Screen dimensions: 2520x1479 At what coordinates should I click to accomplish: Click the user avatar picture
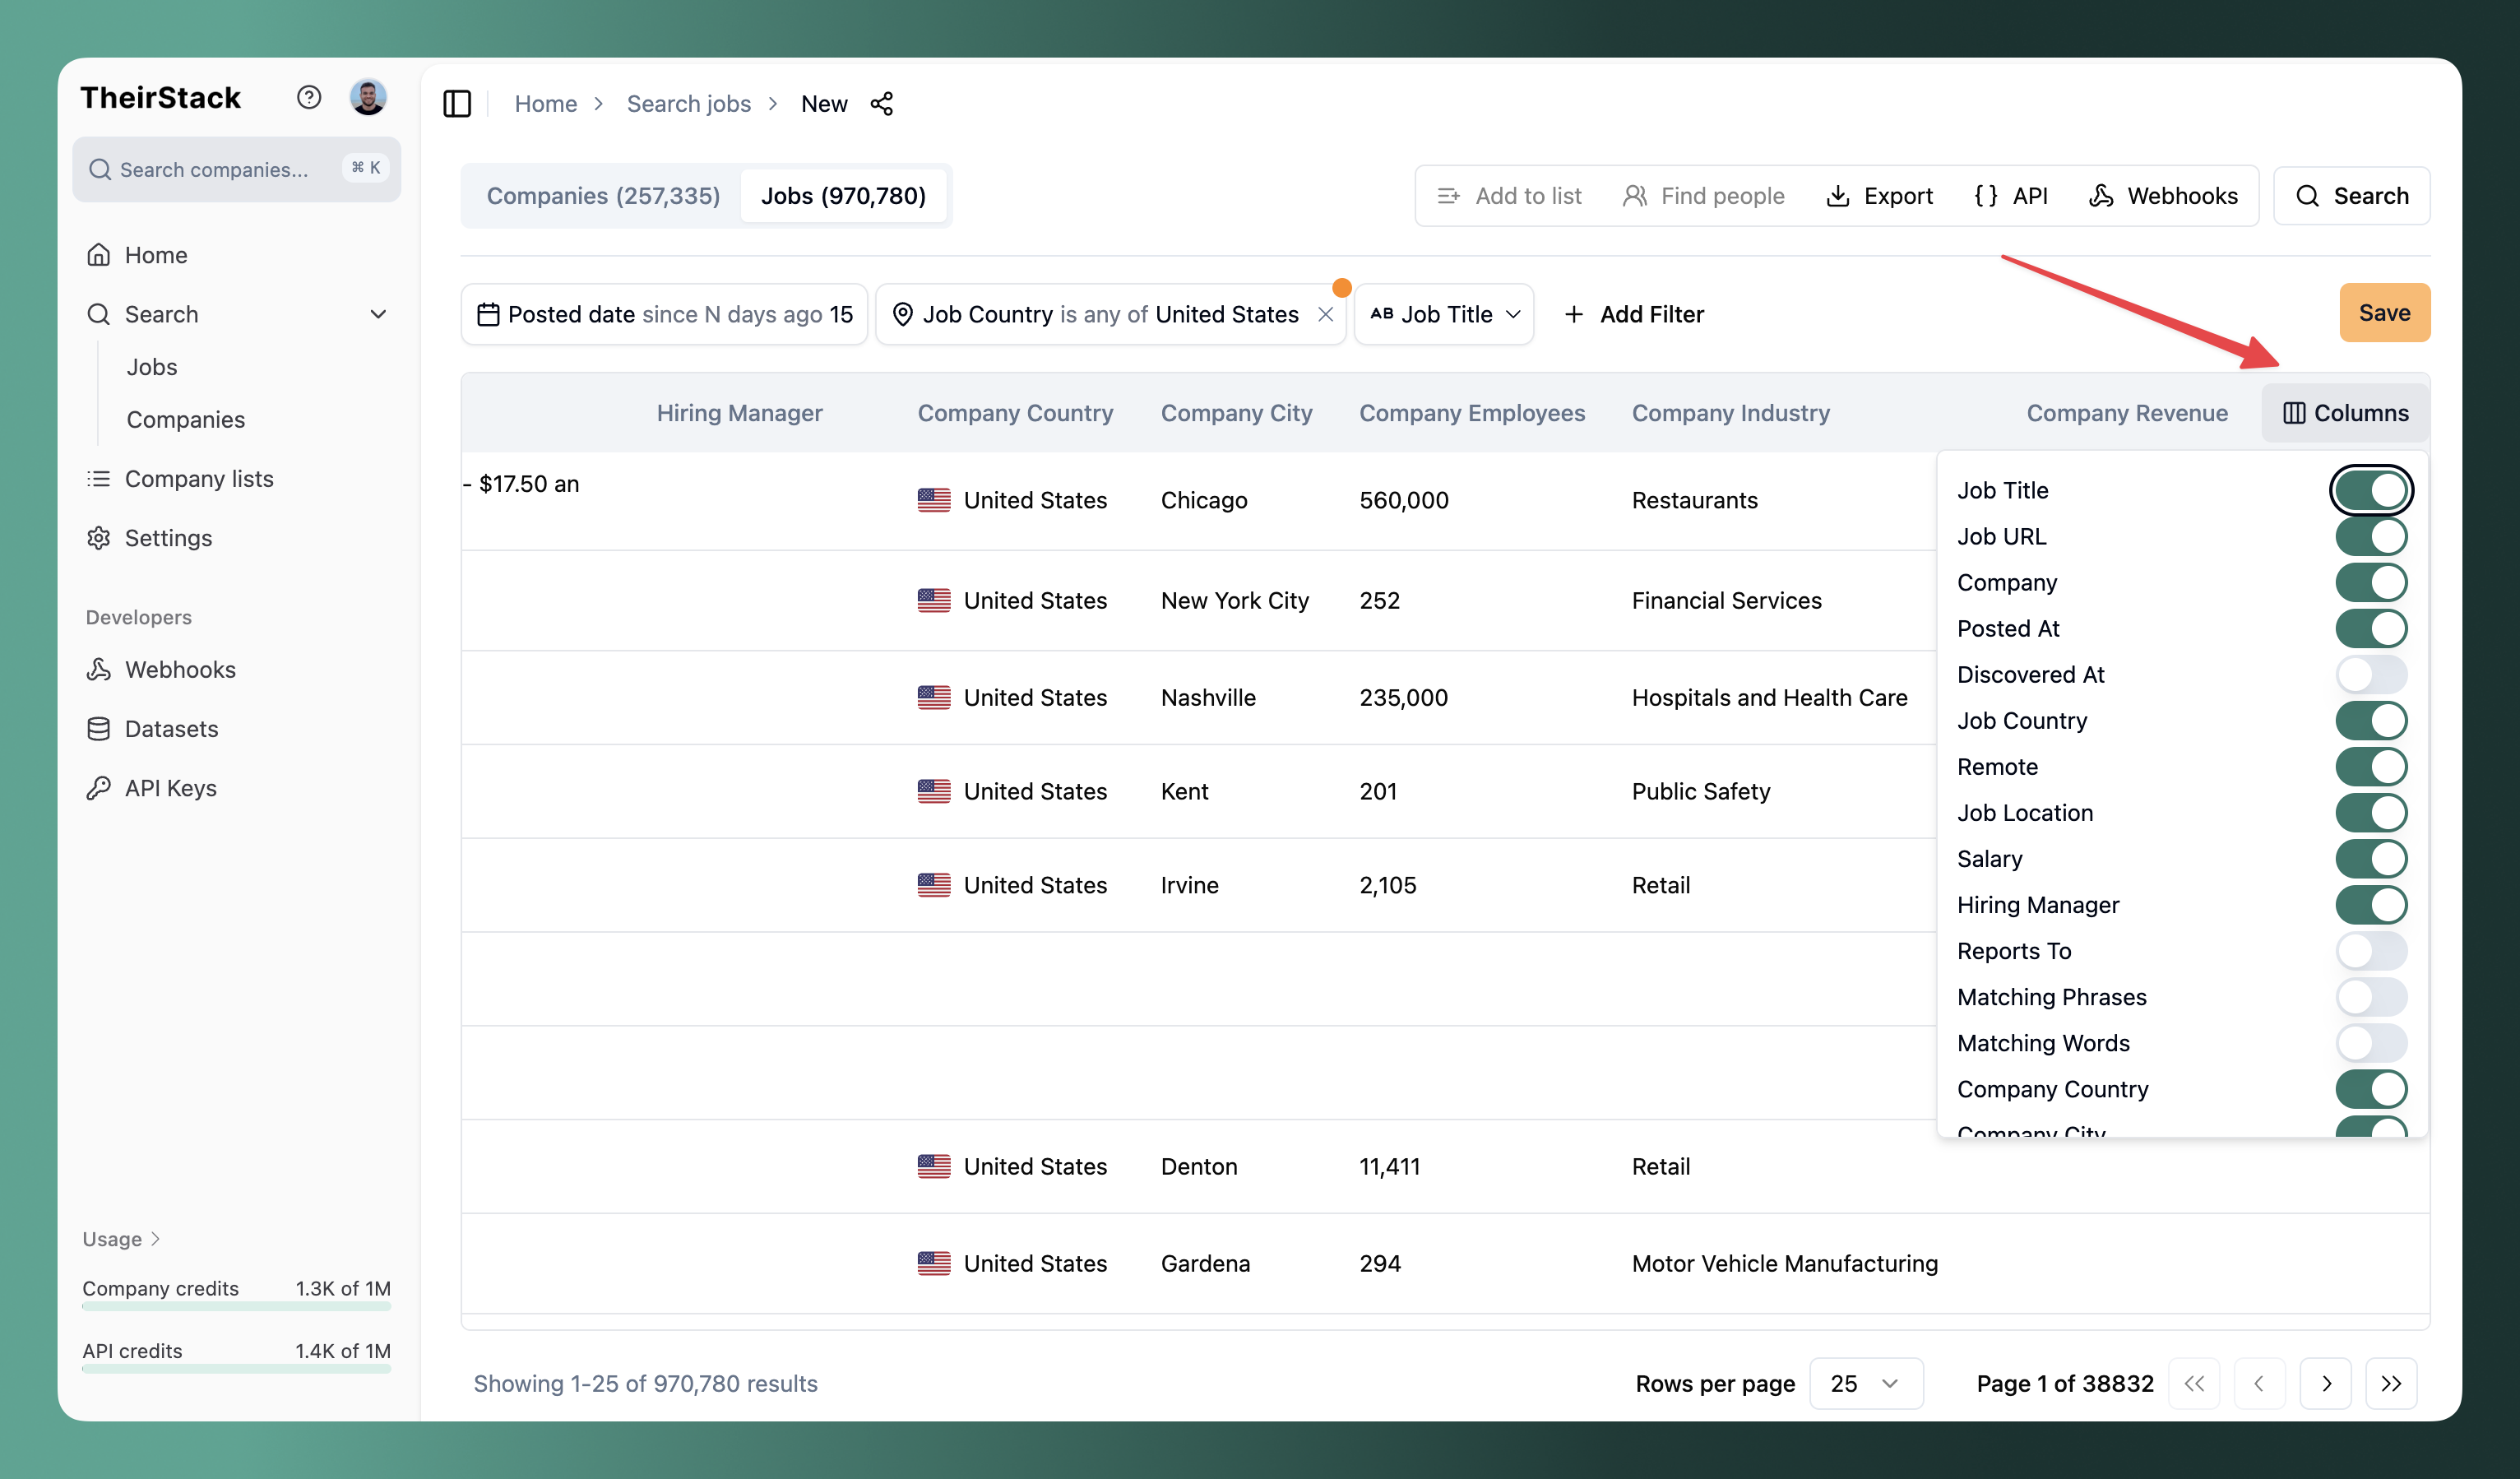(x=368, y=97)
